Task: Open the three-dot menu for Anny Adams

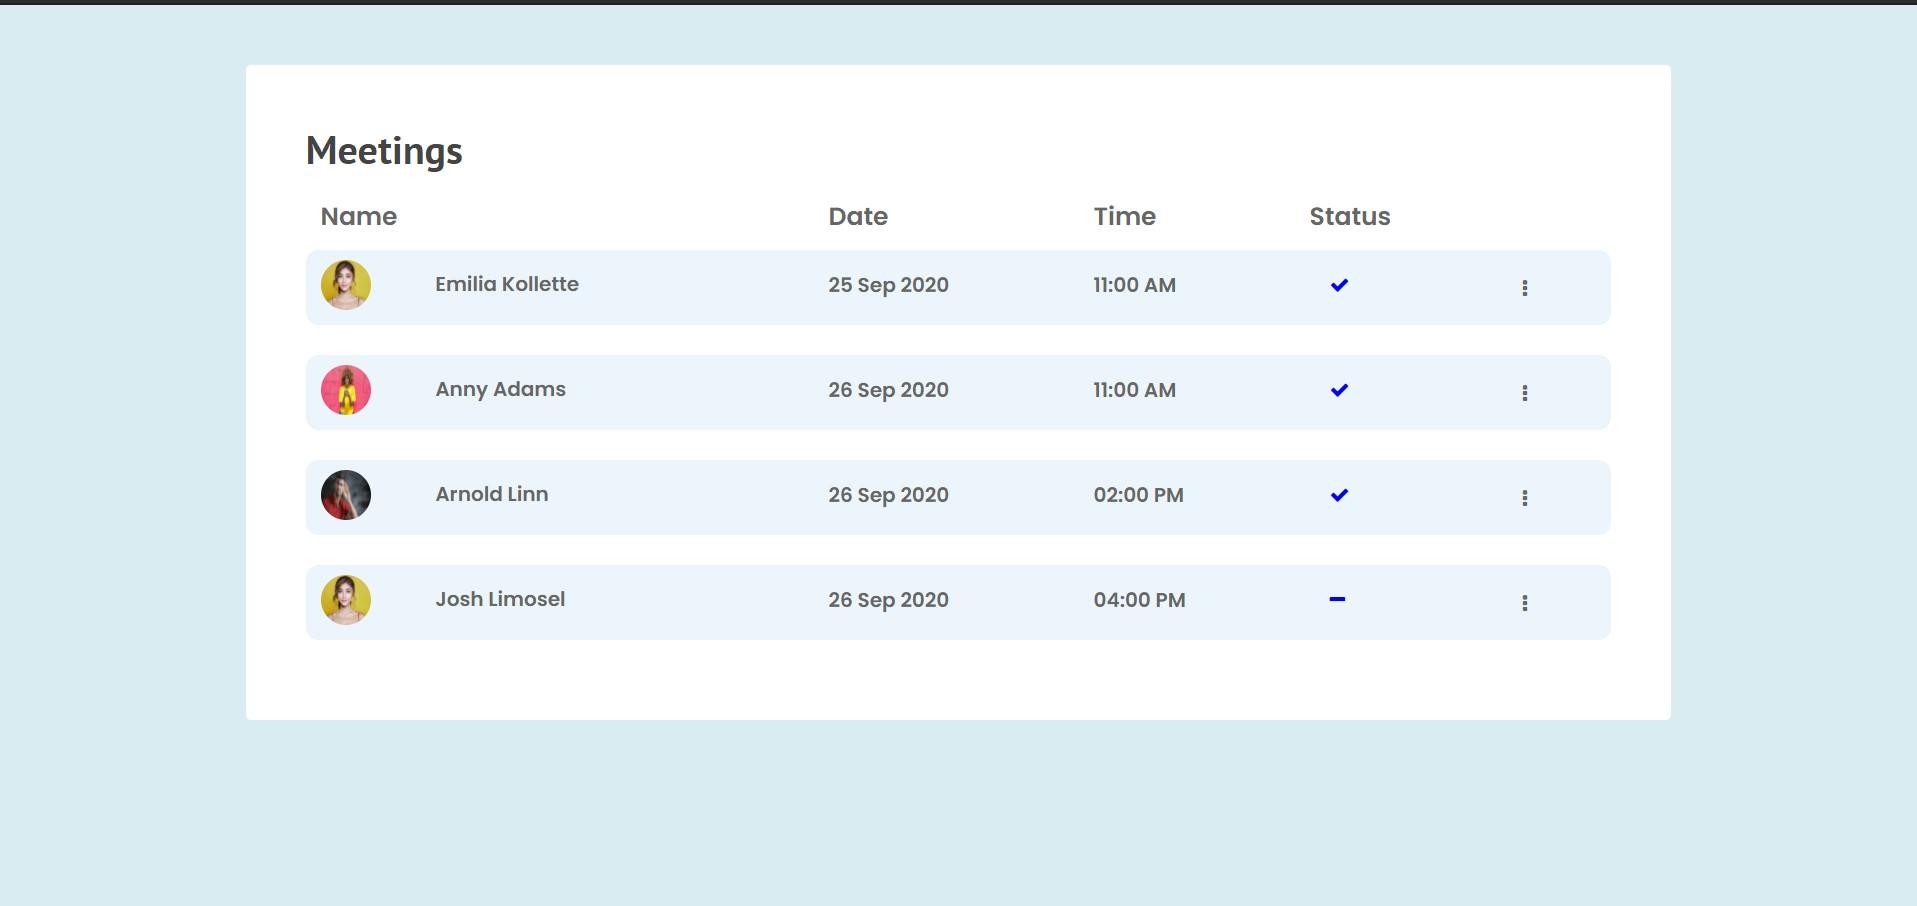Action: click(x=1524, y=393)
